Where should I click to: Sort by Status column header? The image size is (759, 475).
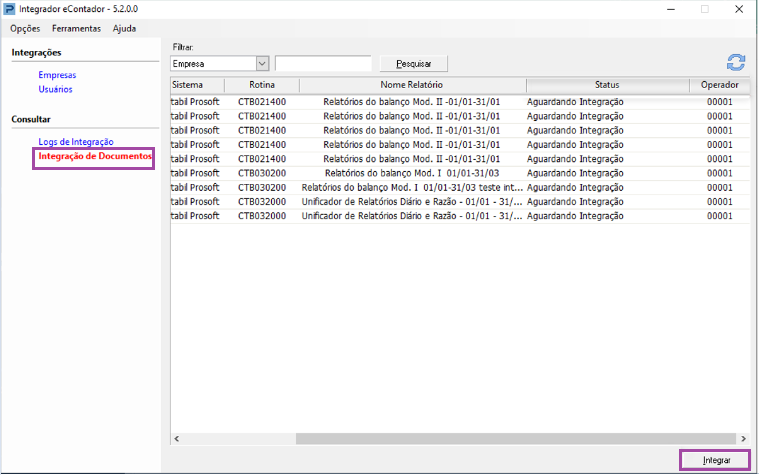click(x=607, y=85)
